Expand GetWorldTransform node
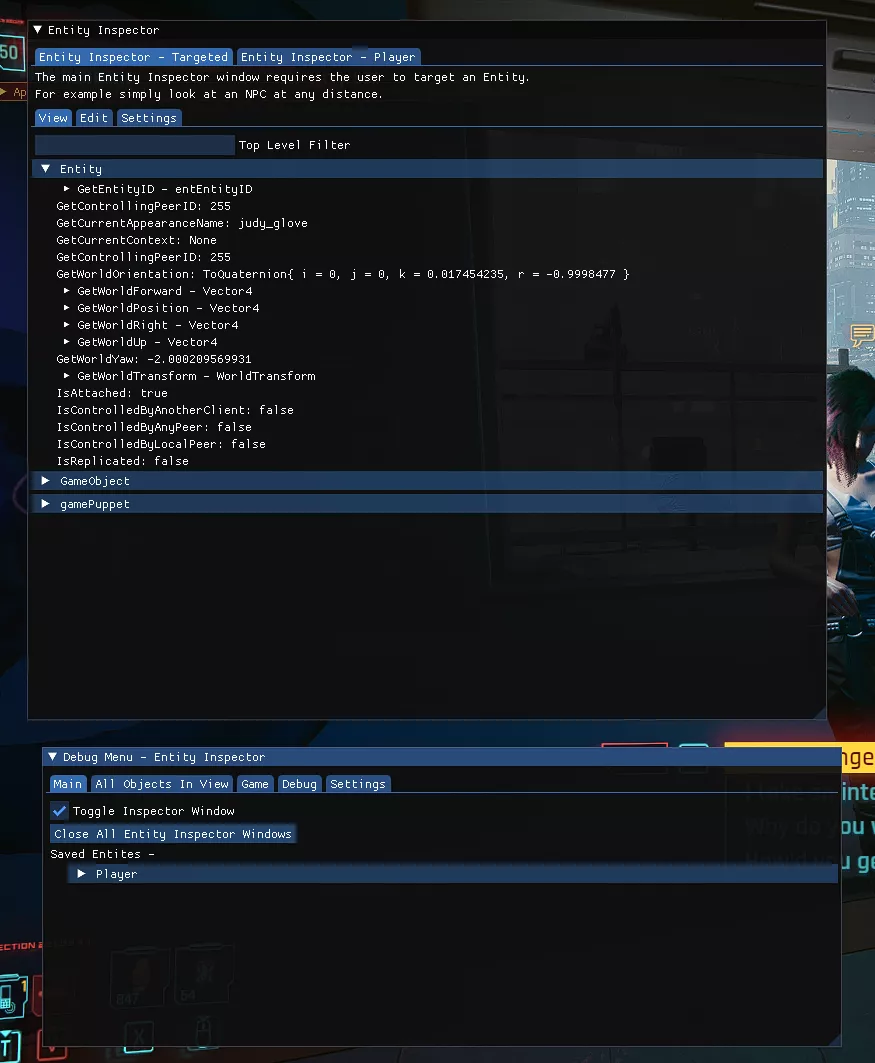Screen dimensions: 875x1063 tap(67, 376)
